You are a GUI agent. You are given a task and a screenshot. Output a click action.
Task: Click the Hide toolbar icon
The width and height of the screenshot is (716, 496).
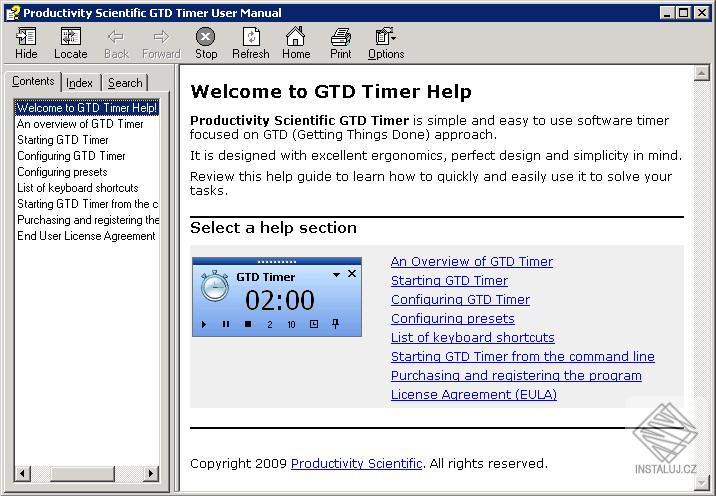(x=26, y=37)
